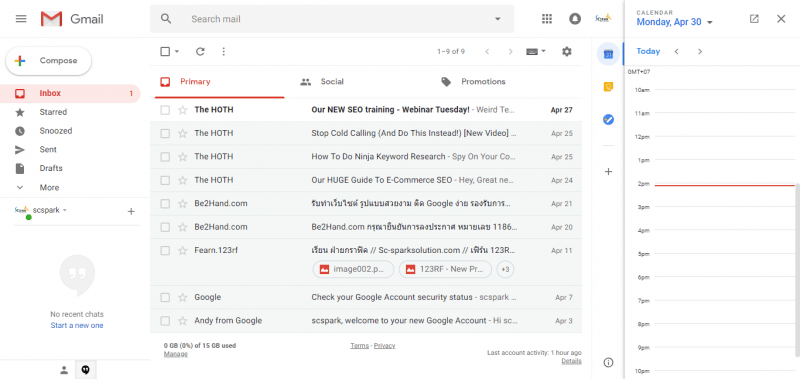Open the Inbox folder
Image resolution: width=800 pixels, height=383 pixels.
coord(70,93)
